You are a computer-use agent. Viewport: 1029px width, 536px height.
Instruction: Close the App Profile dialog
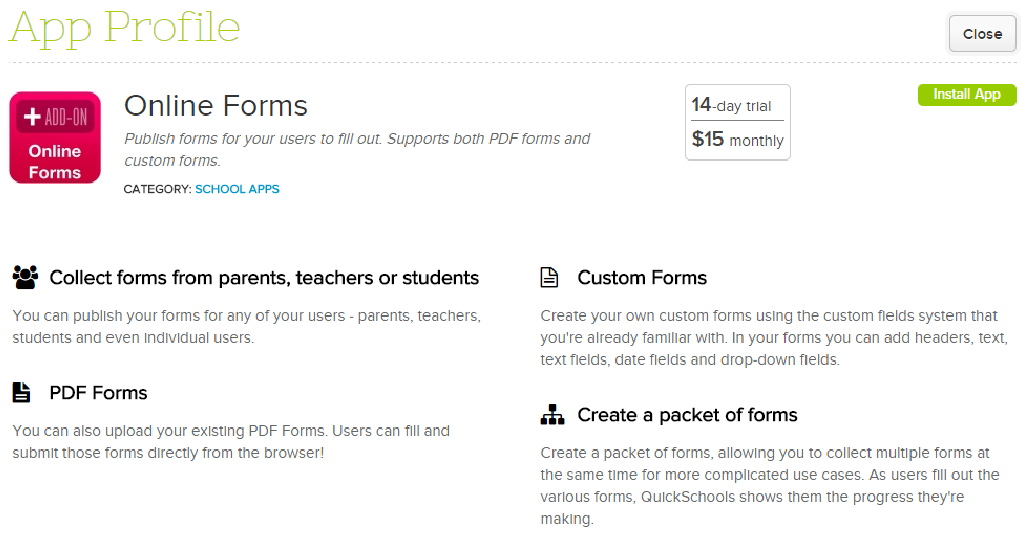981,34
